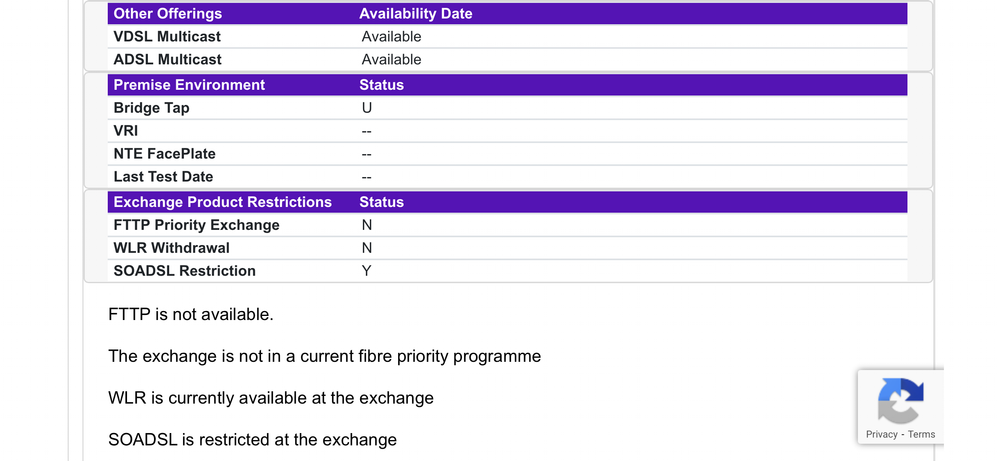This screenshot has height=461, width=998.
Task: Click the VRI row label
Action: (127, 131)
